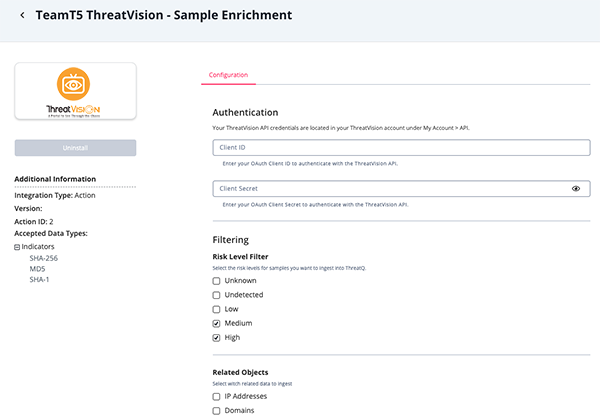Click the Indicators label in data types
Image resolution: width=600 pixels, height=417 pixels.
42,246
